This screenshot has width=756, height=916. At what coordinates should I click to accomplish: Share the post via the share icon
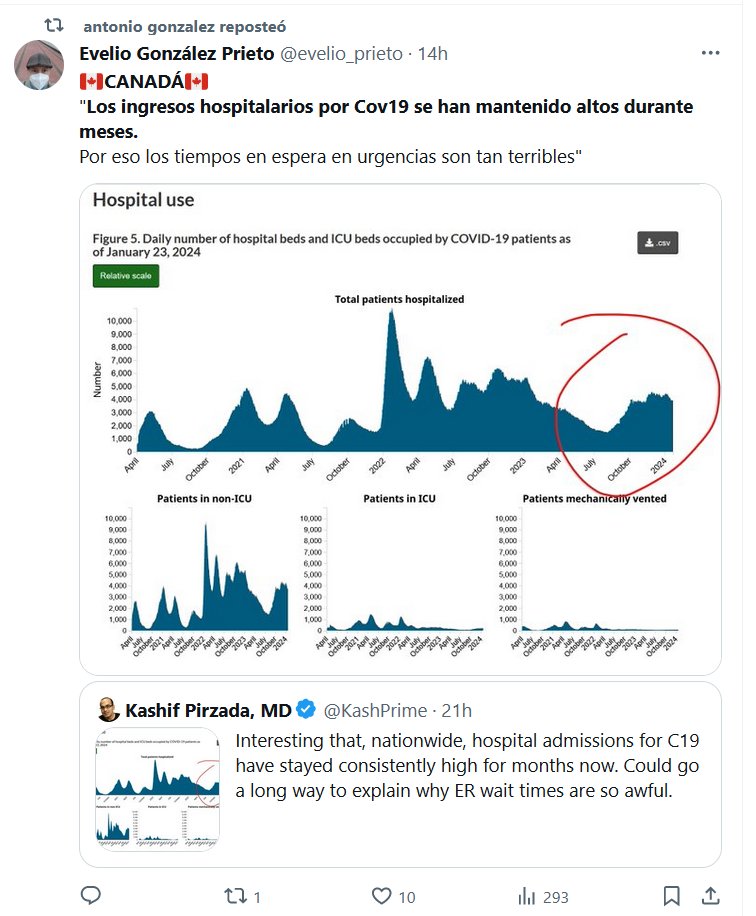tap(710, 895)
